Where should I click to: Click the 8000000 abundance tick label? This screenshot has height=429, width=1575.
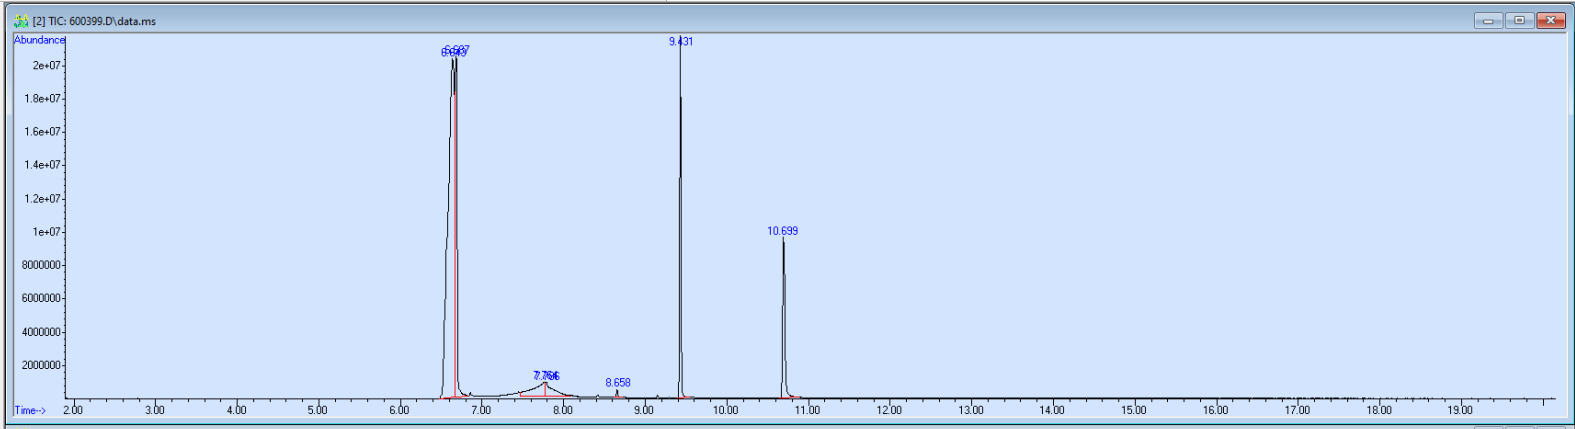point(41,265)
